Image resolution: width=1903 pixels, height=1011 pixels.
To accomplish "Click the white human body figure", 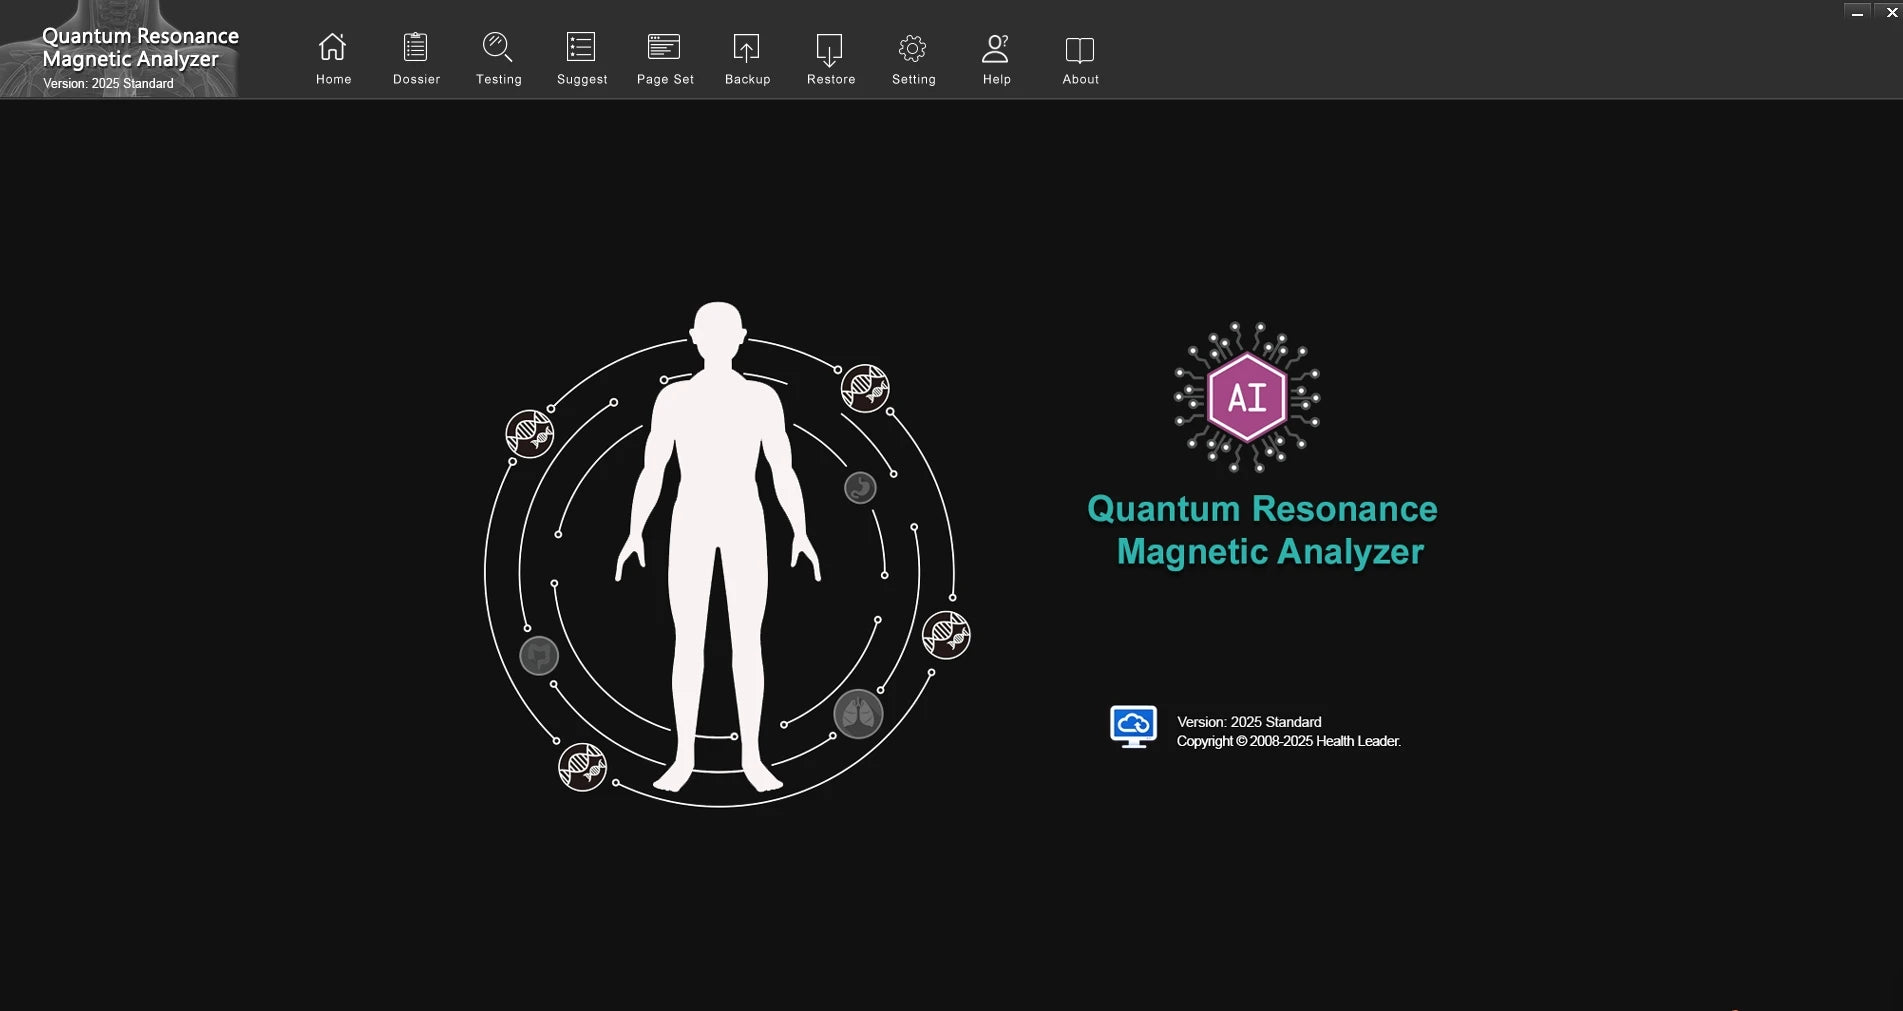I will (718, 546).
